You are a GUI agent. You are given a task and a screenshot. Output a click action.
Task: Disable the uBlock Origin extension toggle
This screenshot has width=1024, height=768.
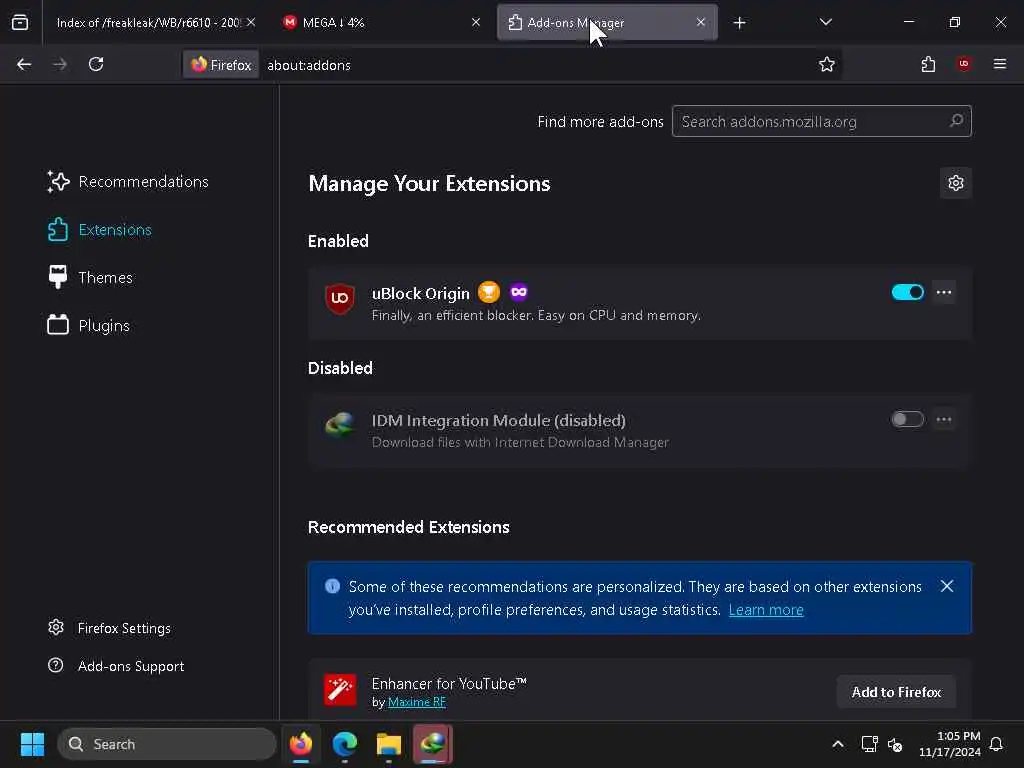908,292
